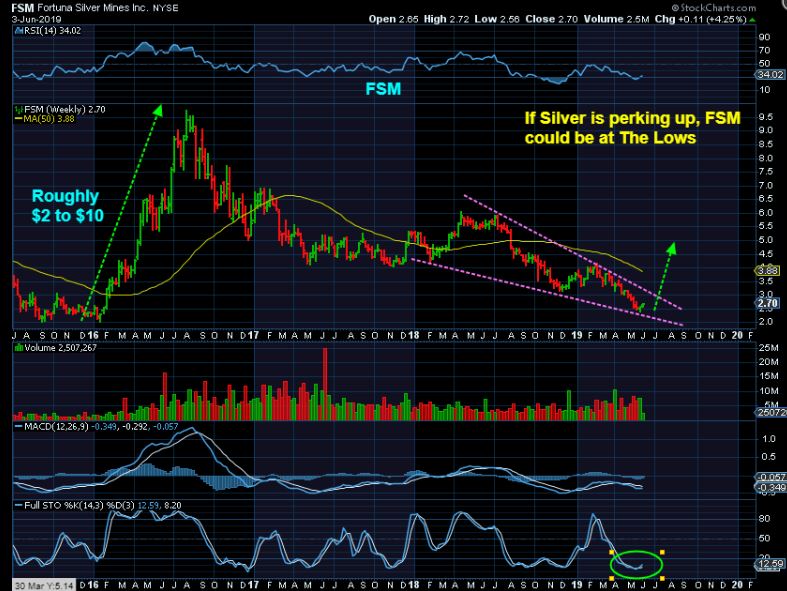Click the cyan FSM title in the chart
787x591 pixels.
(383, 89)
